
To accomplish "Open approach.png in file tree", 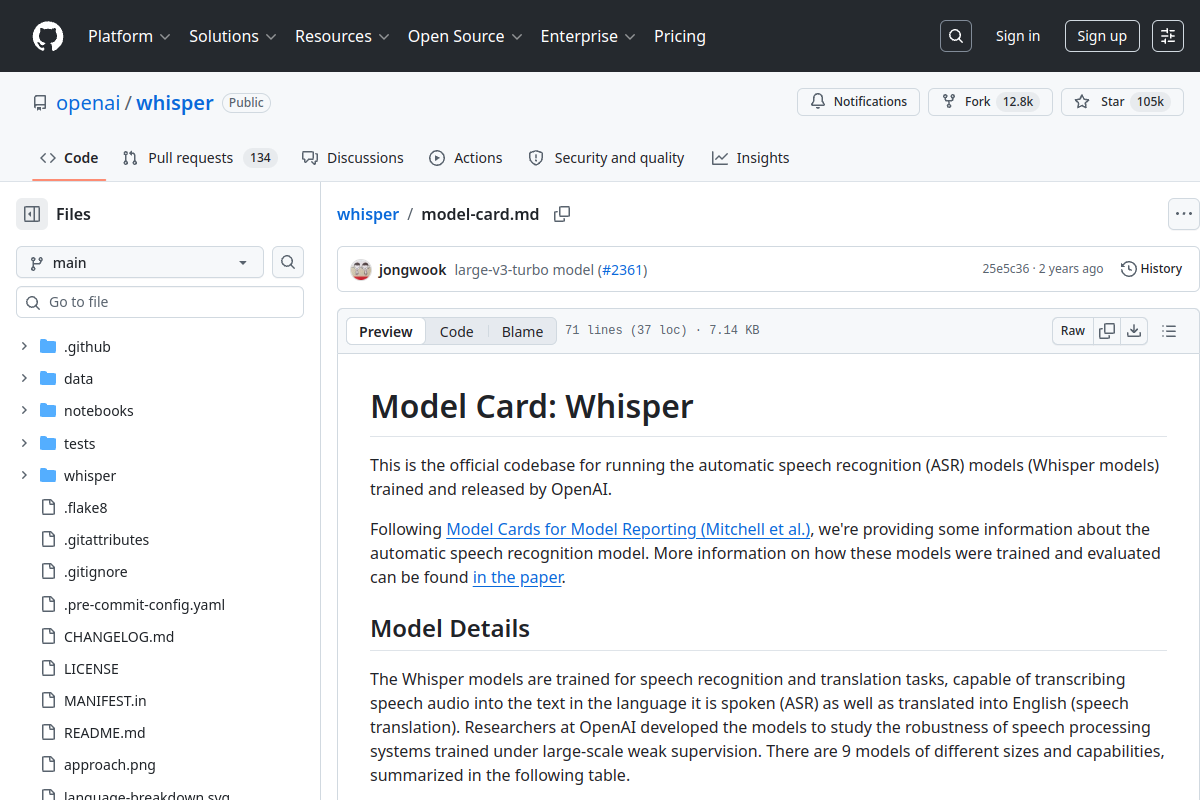I will coord(110,765).
